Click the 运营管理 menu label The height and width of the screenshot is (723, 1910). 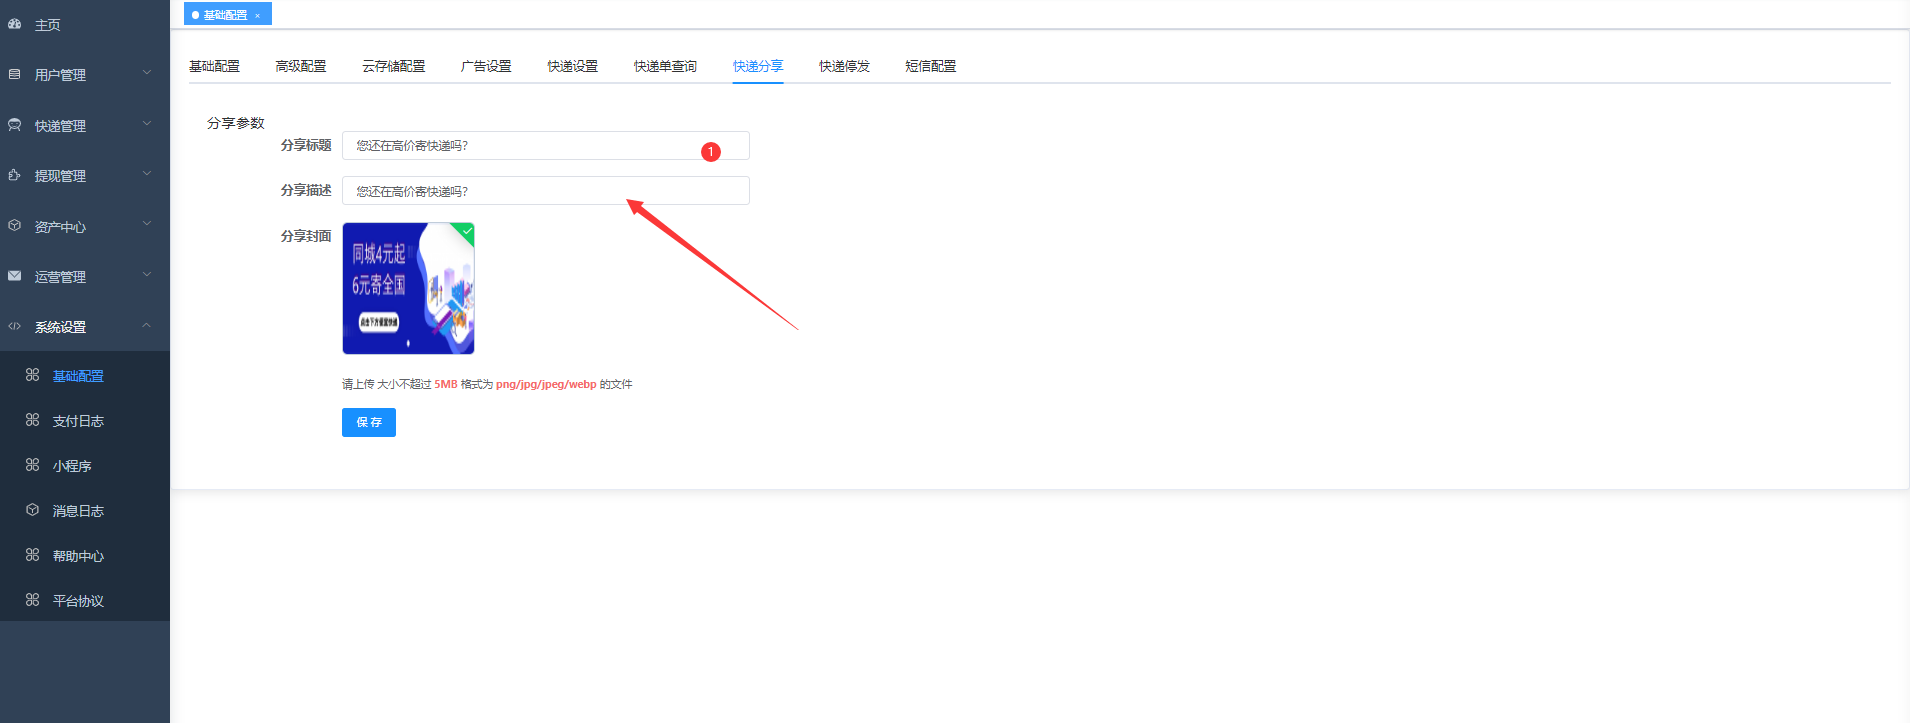[x=60, y=277]
